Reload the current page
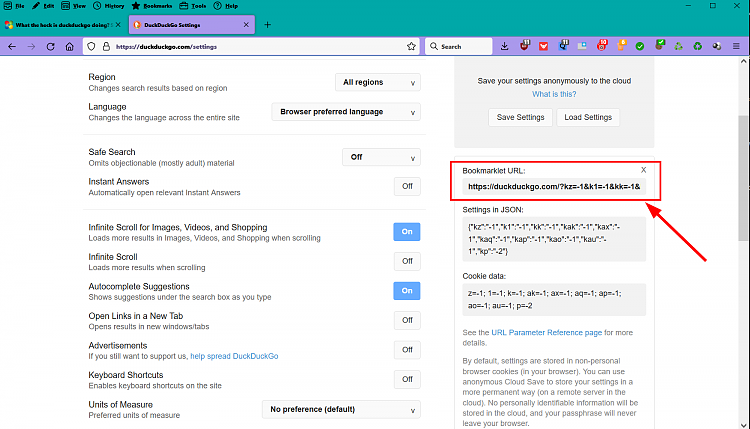The image size is (750, 429). pyautogui.click(x=50, y=46)
